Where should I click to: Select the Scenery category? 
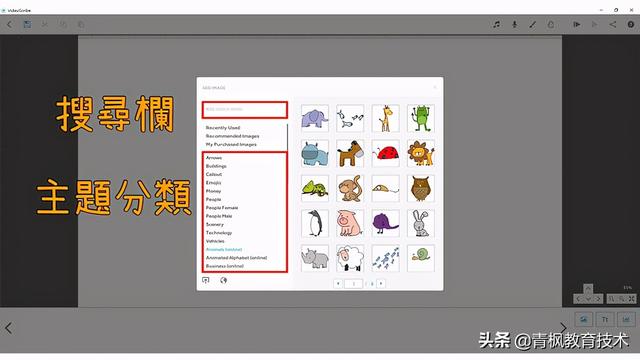(x=215, y=224)
